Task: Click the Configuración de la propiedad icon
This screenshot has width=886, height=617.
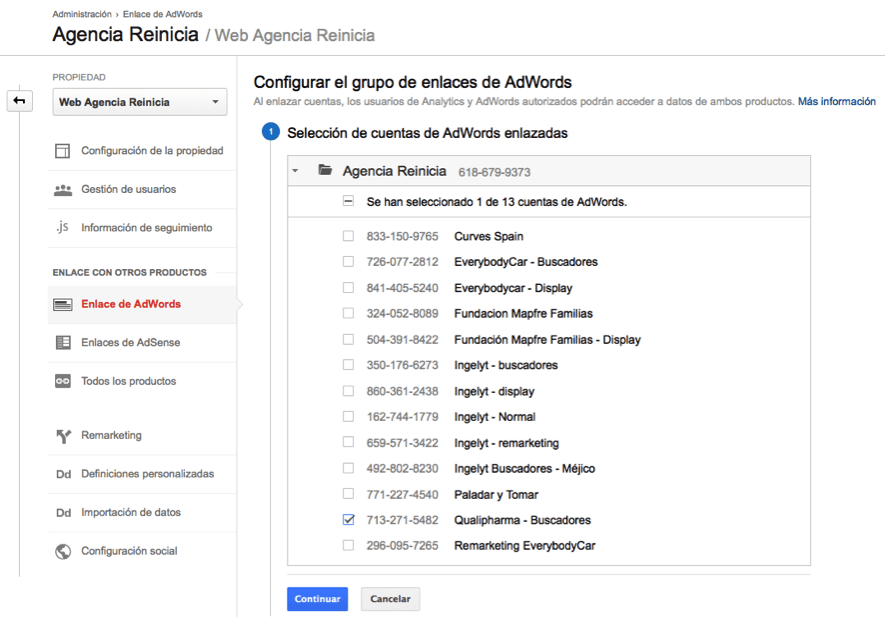Action: [x=63, y=151]
